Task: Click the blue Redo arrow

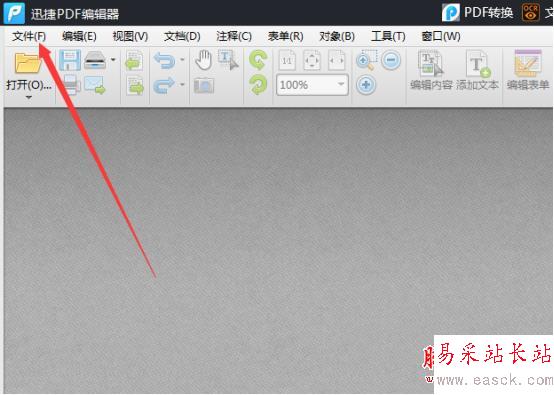Action: click(x=165, y=86)
